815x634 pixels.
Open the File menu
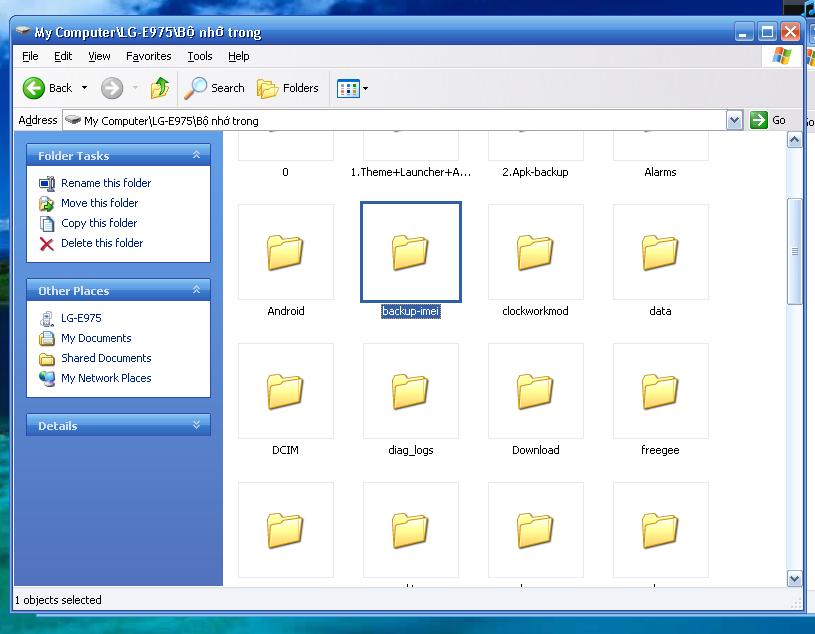point(30,56)
